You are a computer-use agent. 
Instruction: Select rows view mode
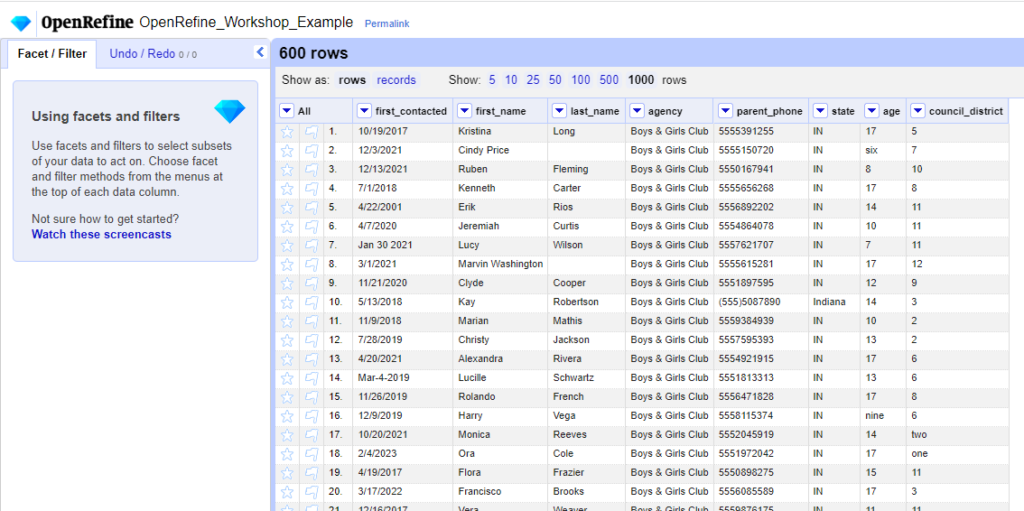pos(352,80)
